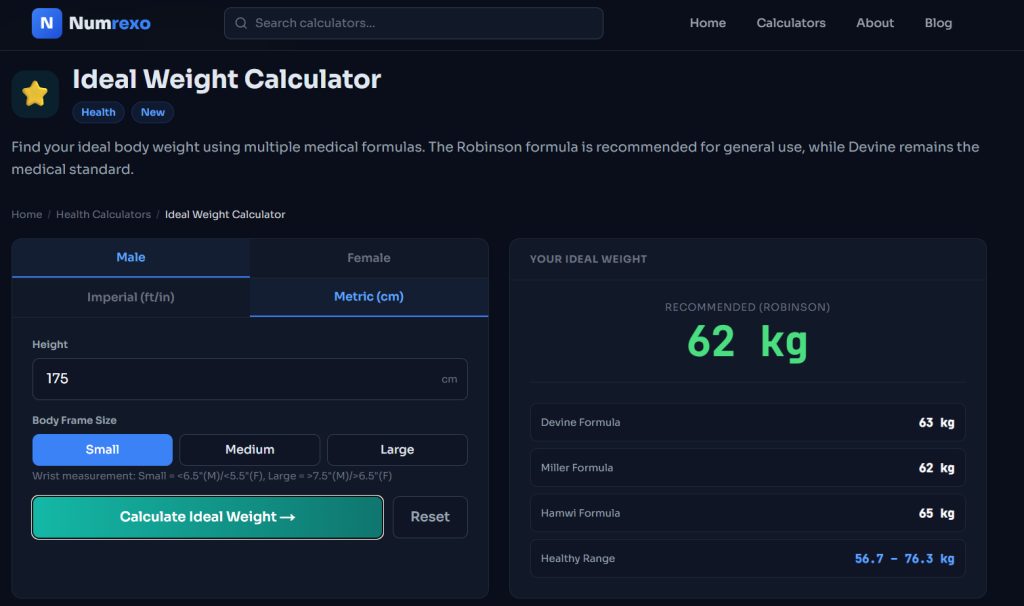Click the Wrist measurement hint text
Image resolution: width=1024 pixels, height=606 pixels.
coord(212,476)
